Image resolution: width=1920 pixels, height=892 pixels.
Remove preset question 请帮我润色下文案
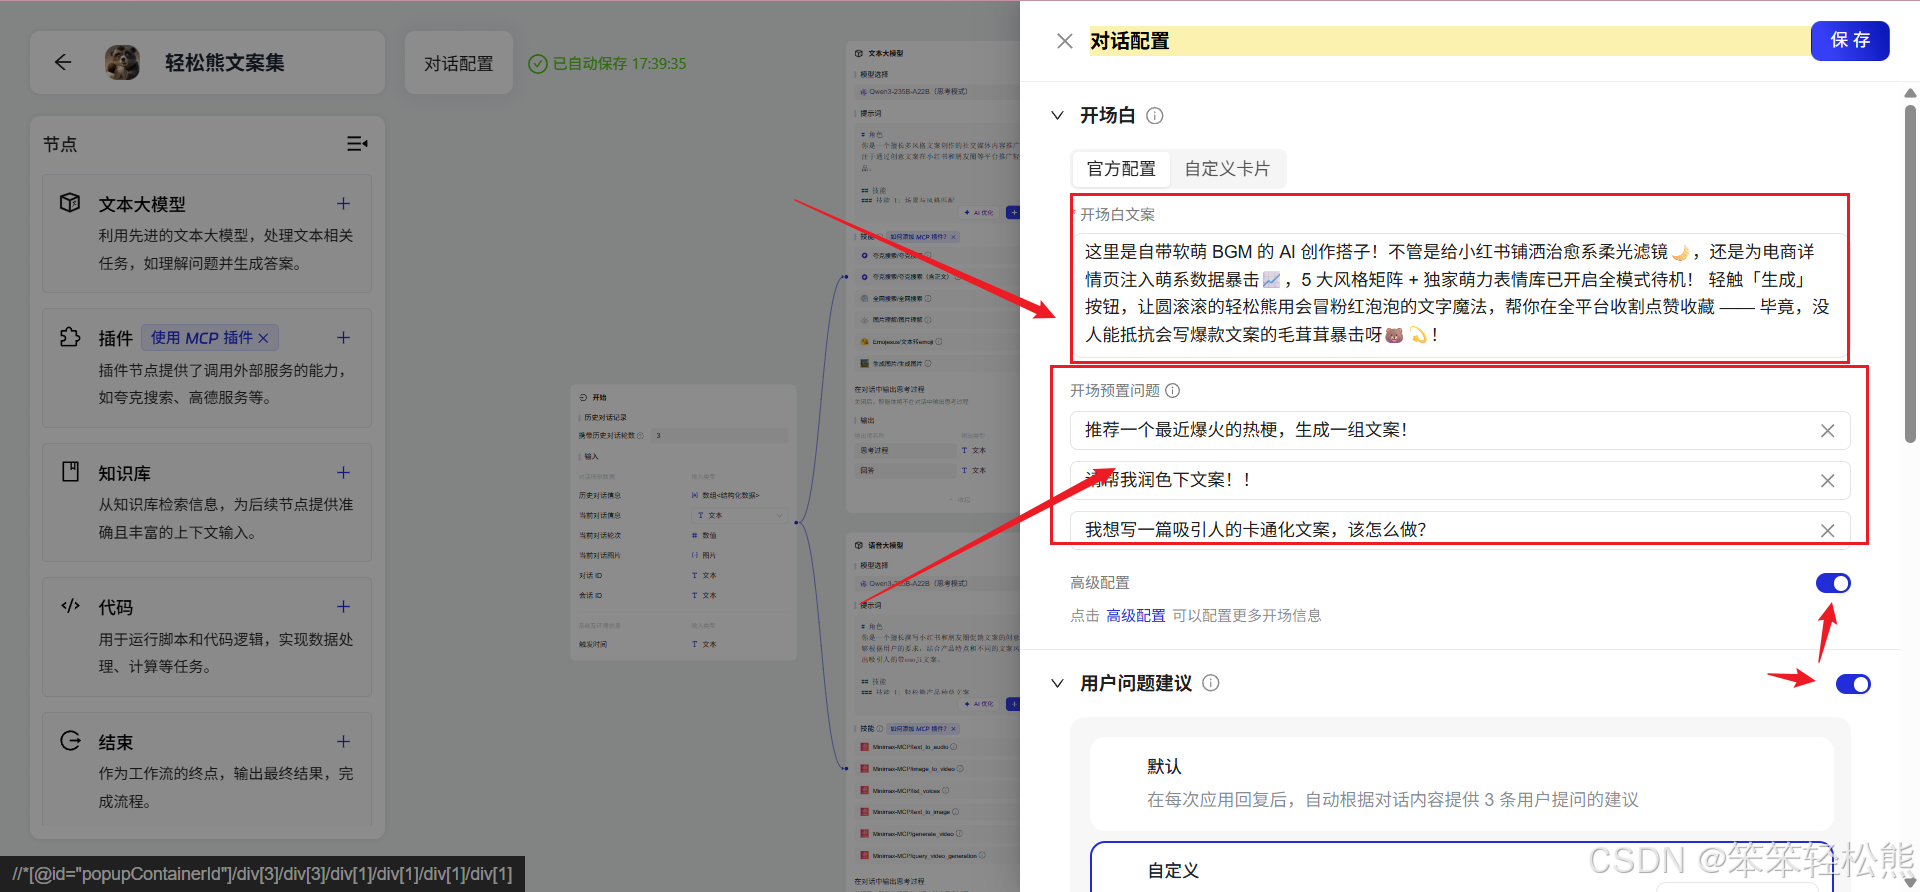coord(1827,481)
